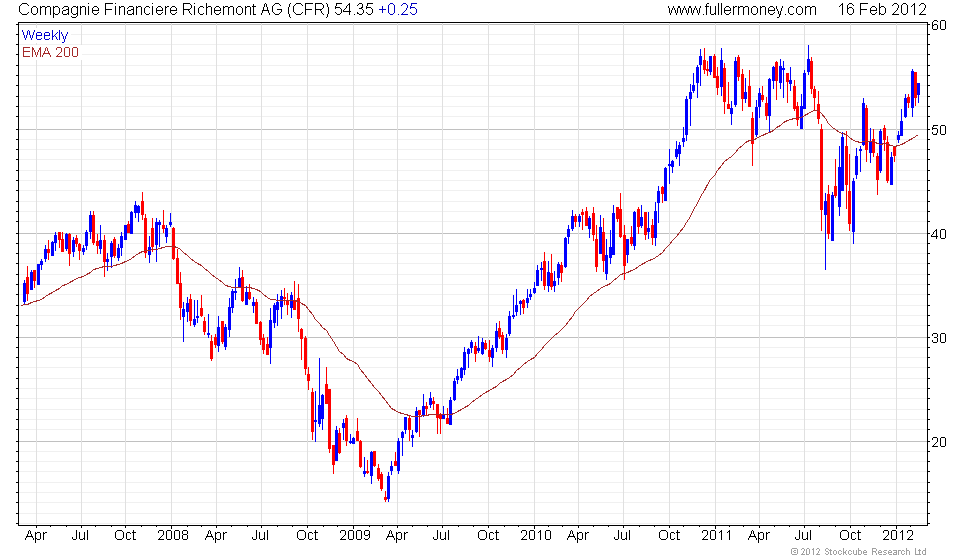
Task: Click the 2012 year label on time axis
Action: tap(898, 536)
